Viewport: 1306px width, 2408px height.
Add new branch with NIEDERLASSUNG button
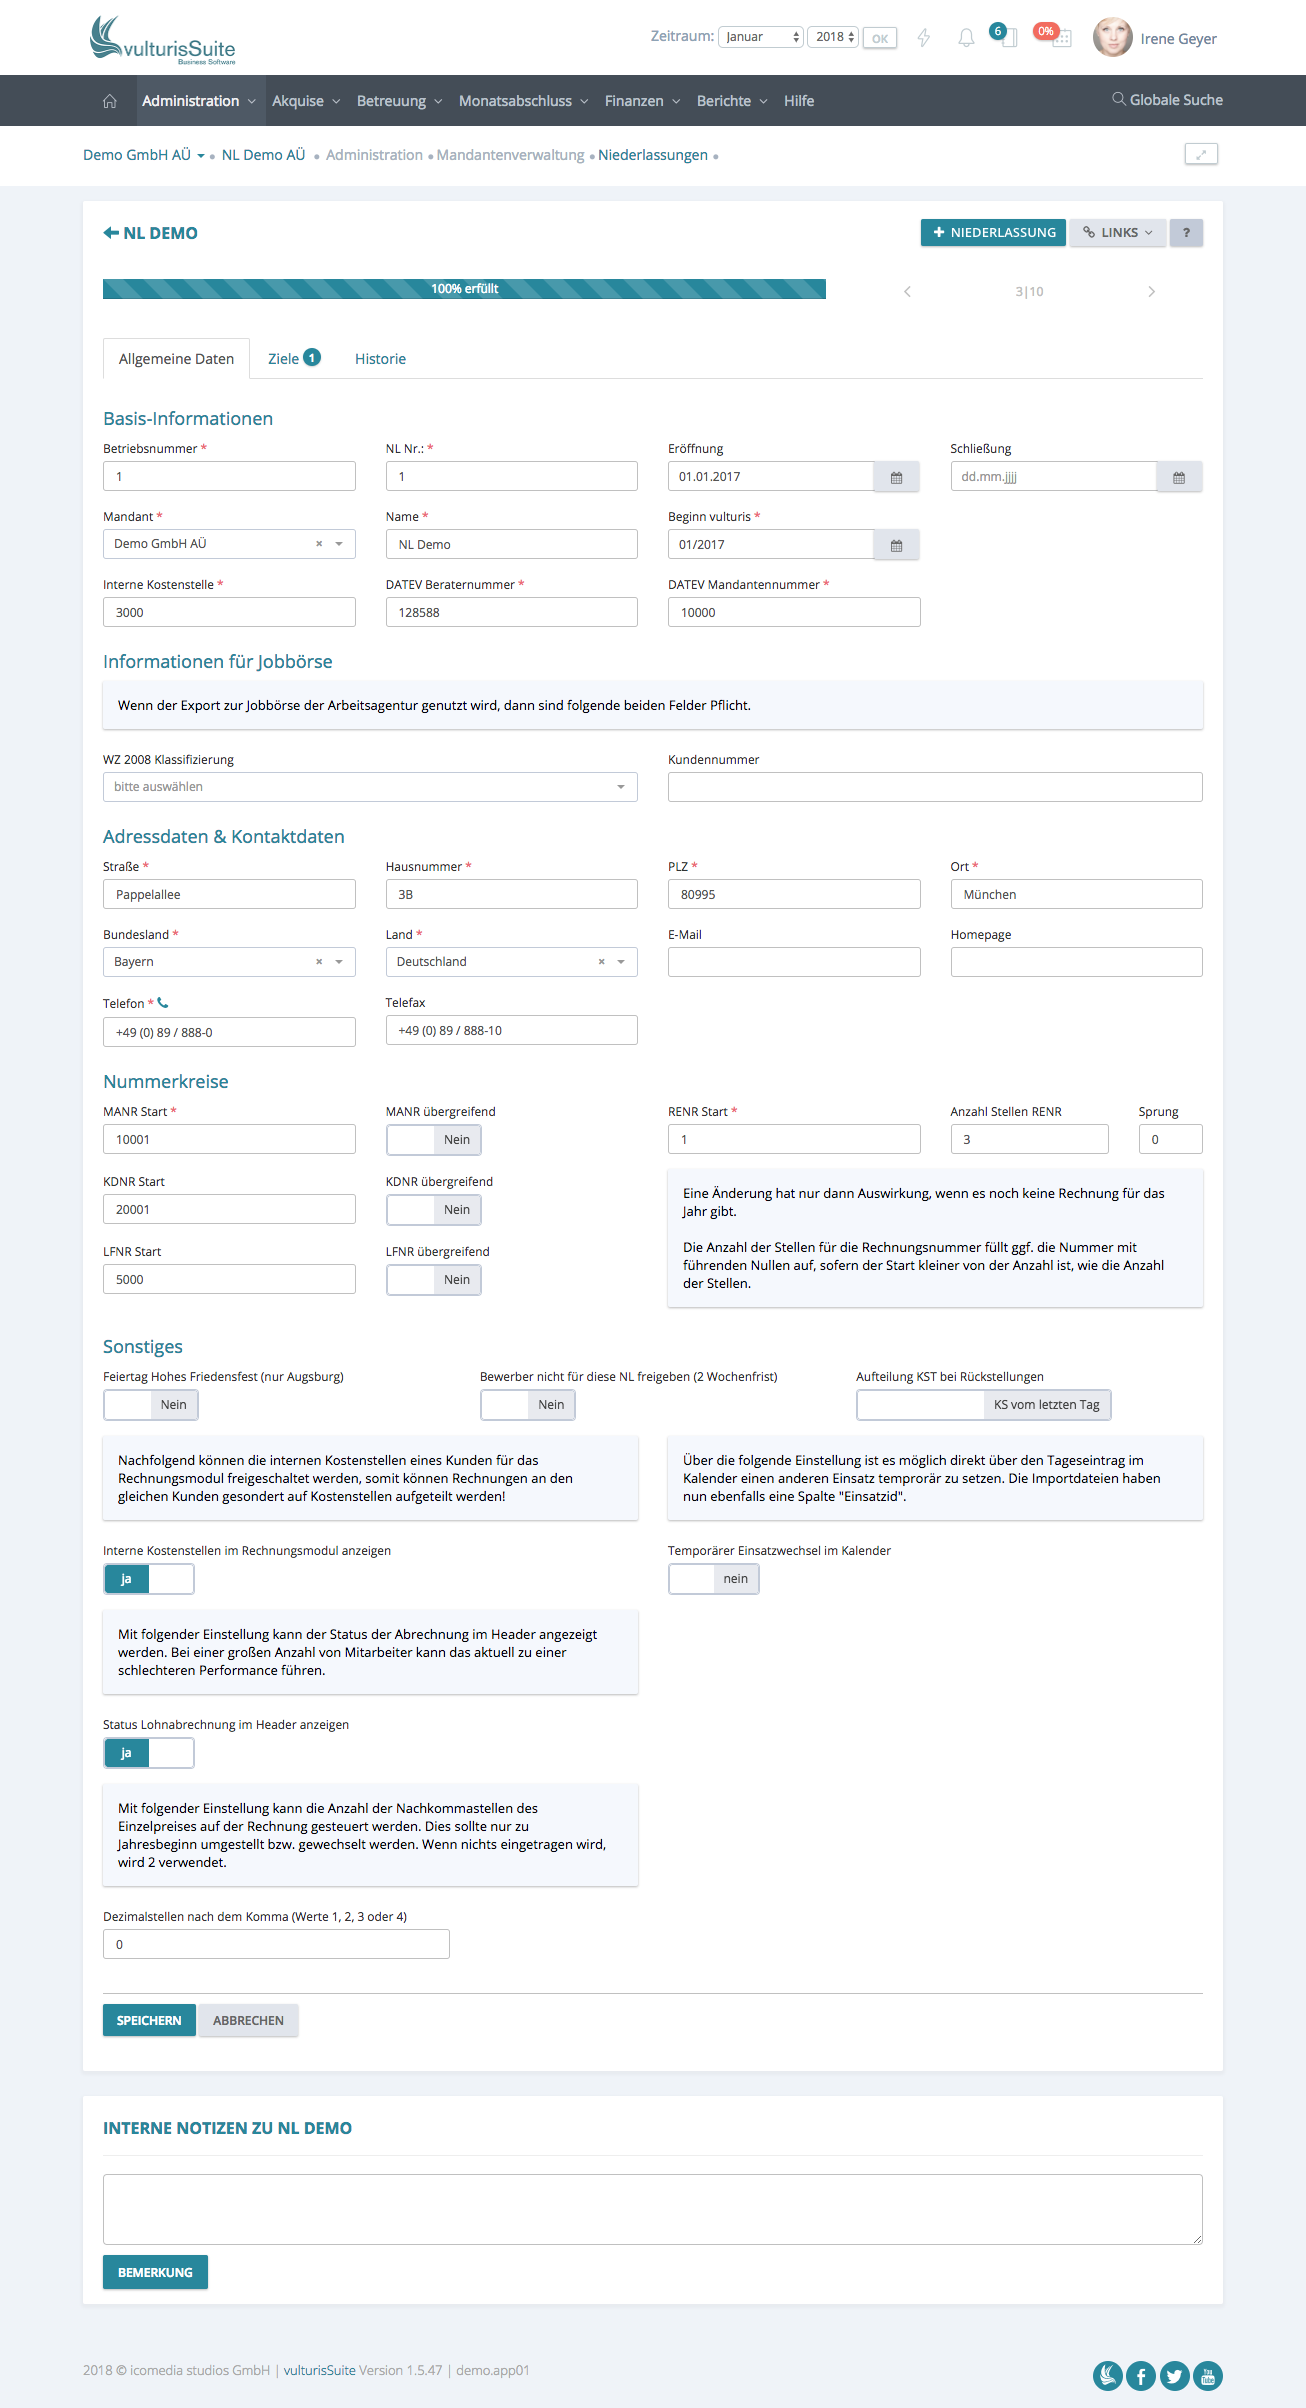point(993,233)
